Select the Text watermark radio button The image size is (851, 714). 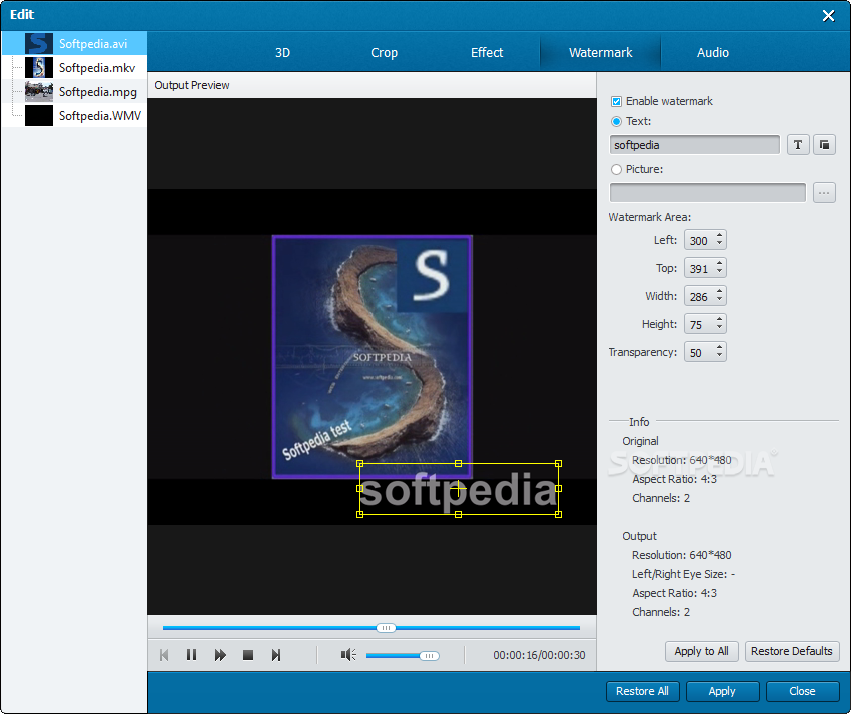click(617, 122)
